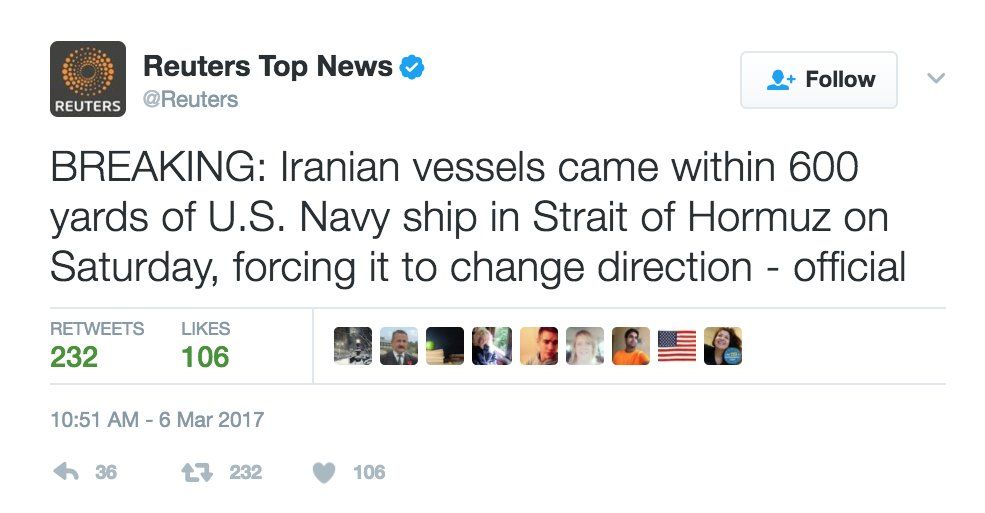The height and width of the screenshot is (513, 985).
Task: View the 106 likes list
Action: tap(205, 356)
